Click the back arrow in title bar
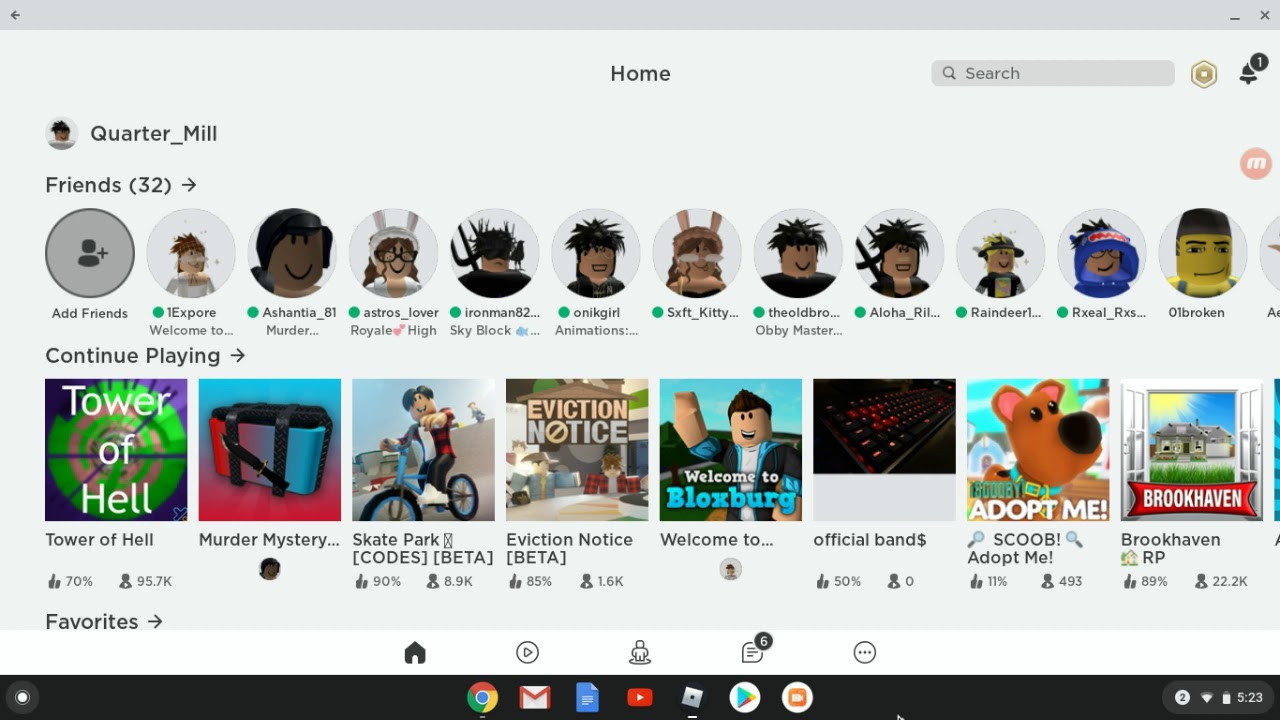 15,15
